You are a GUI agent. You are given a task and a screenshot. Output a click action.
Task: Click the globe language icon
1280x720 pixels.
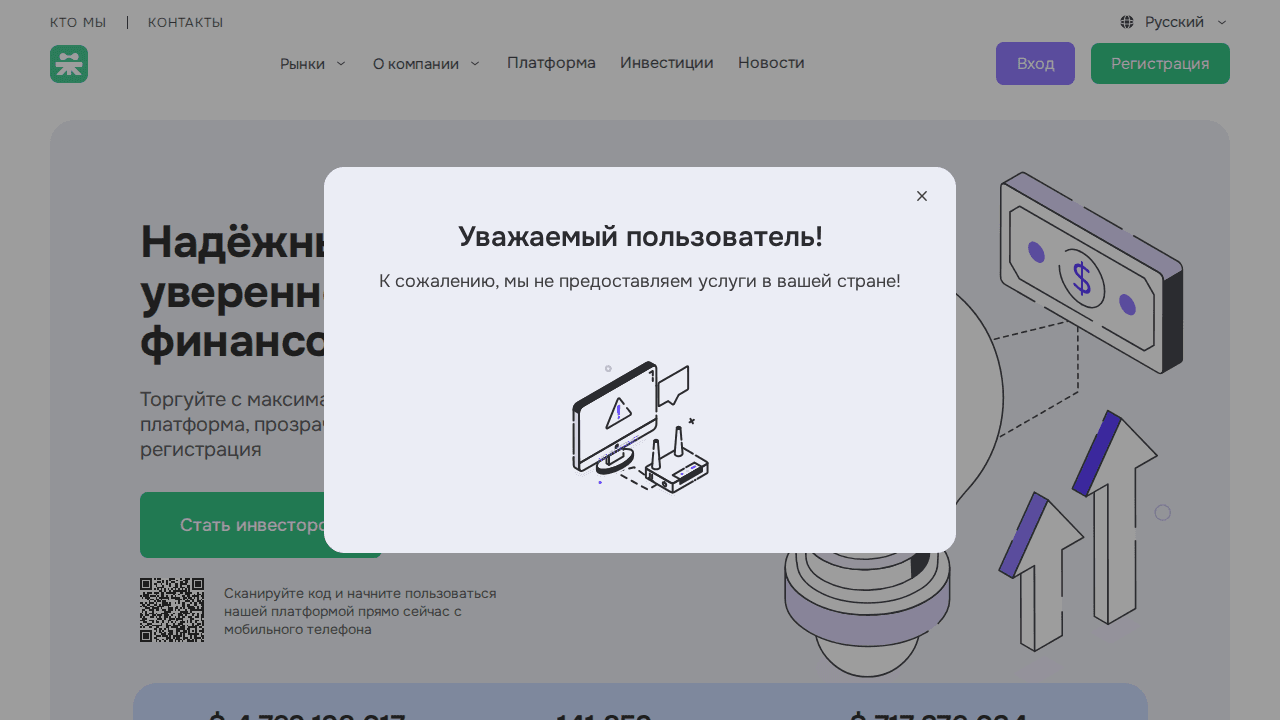[x=1127, y=22]
